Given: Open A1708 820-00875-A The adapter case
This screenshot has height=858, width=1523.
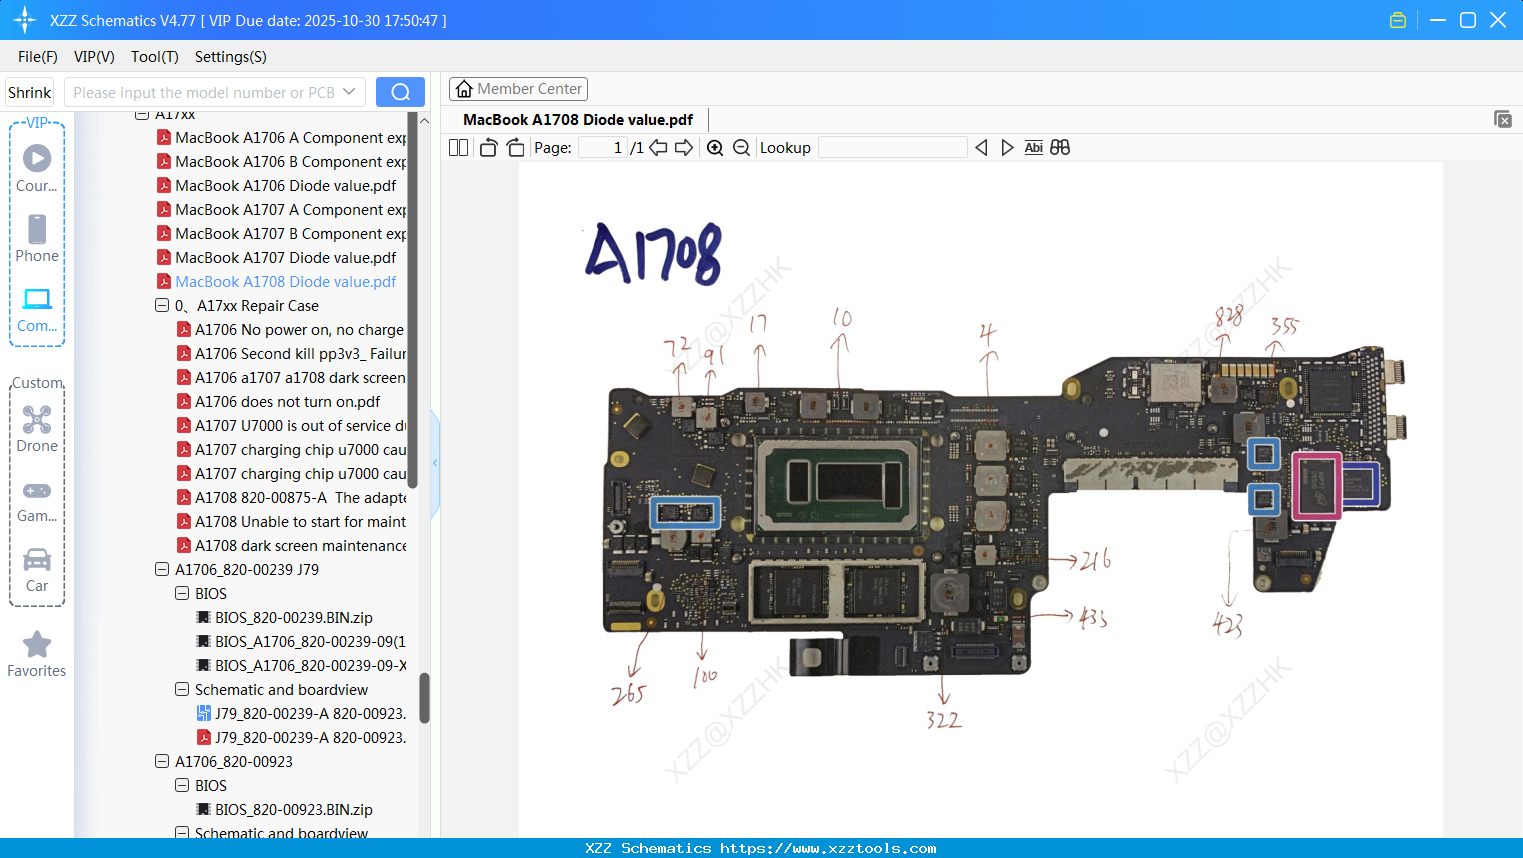Looking at the screenshot, I should (291, 498).
